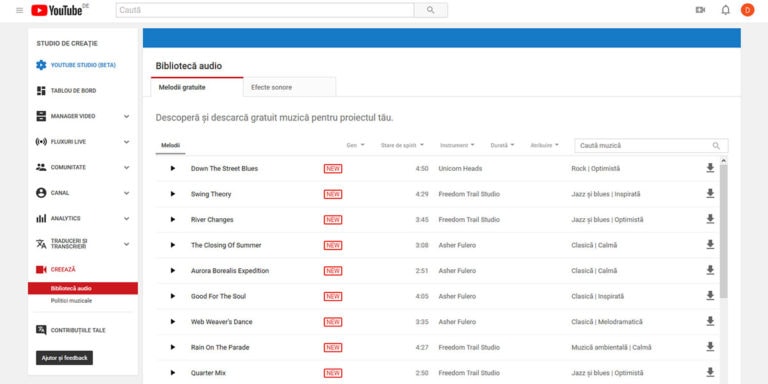This screenshot has height=384, width=768.
Task: Open the account avatar menu
Action: 747,10
